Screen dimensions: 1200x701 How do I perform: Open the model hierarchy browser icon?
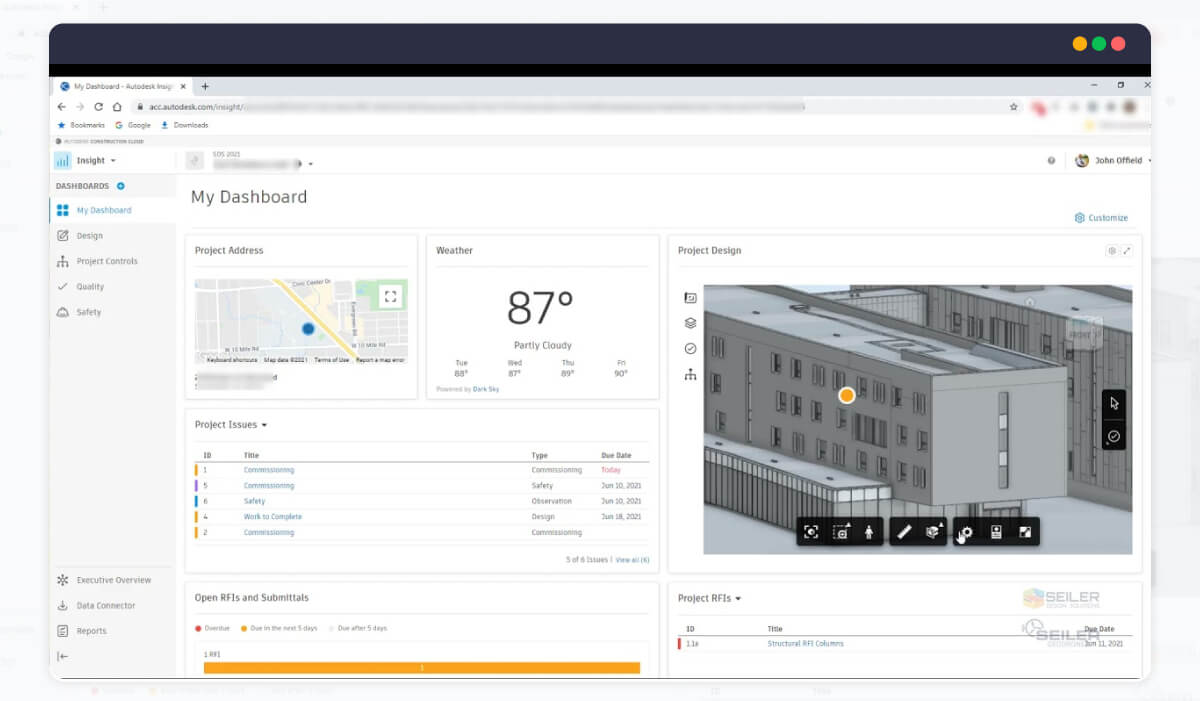691,373
